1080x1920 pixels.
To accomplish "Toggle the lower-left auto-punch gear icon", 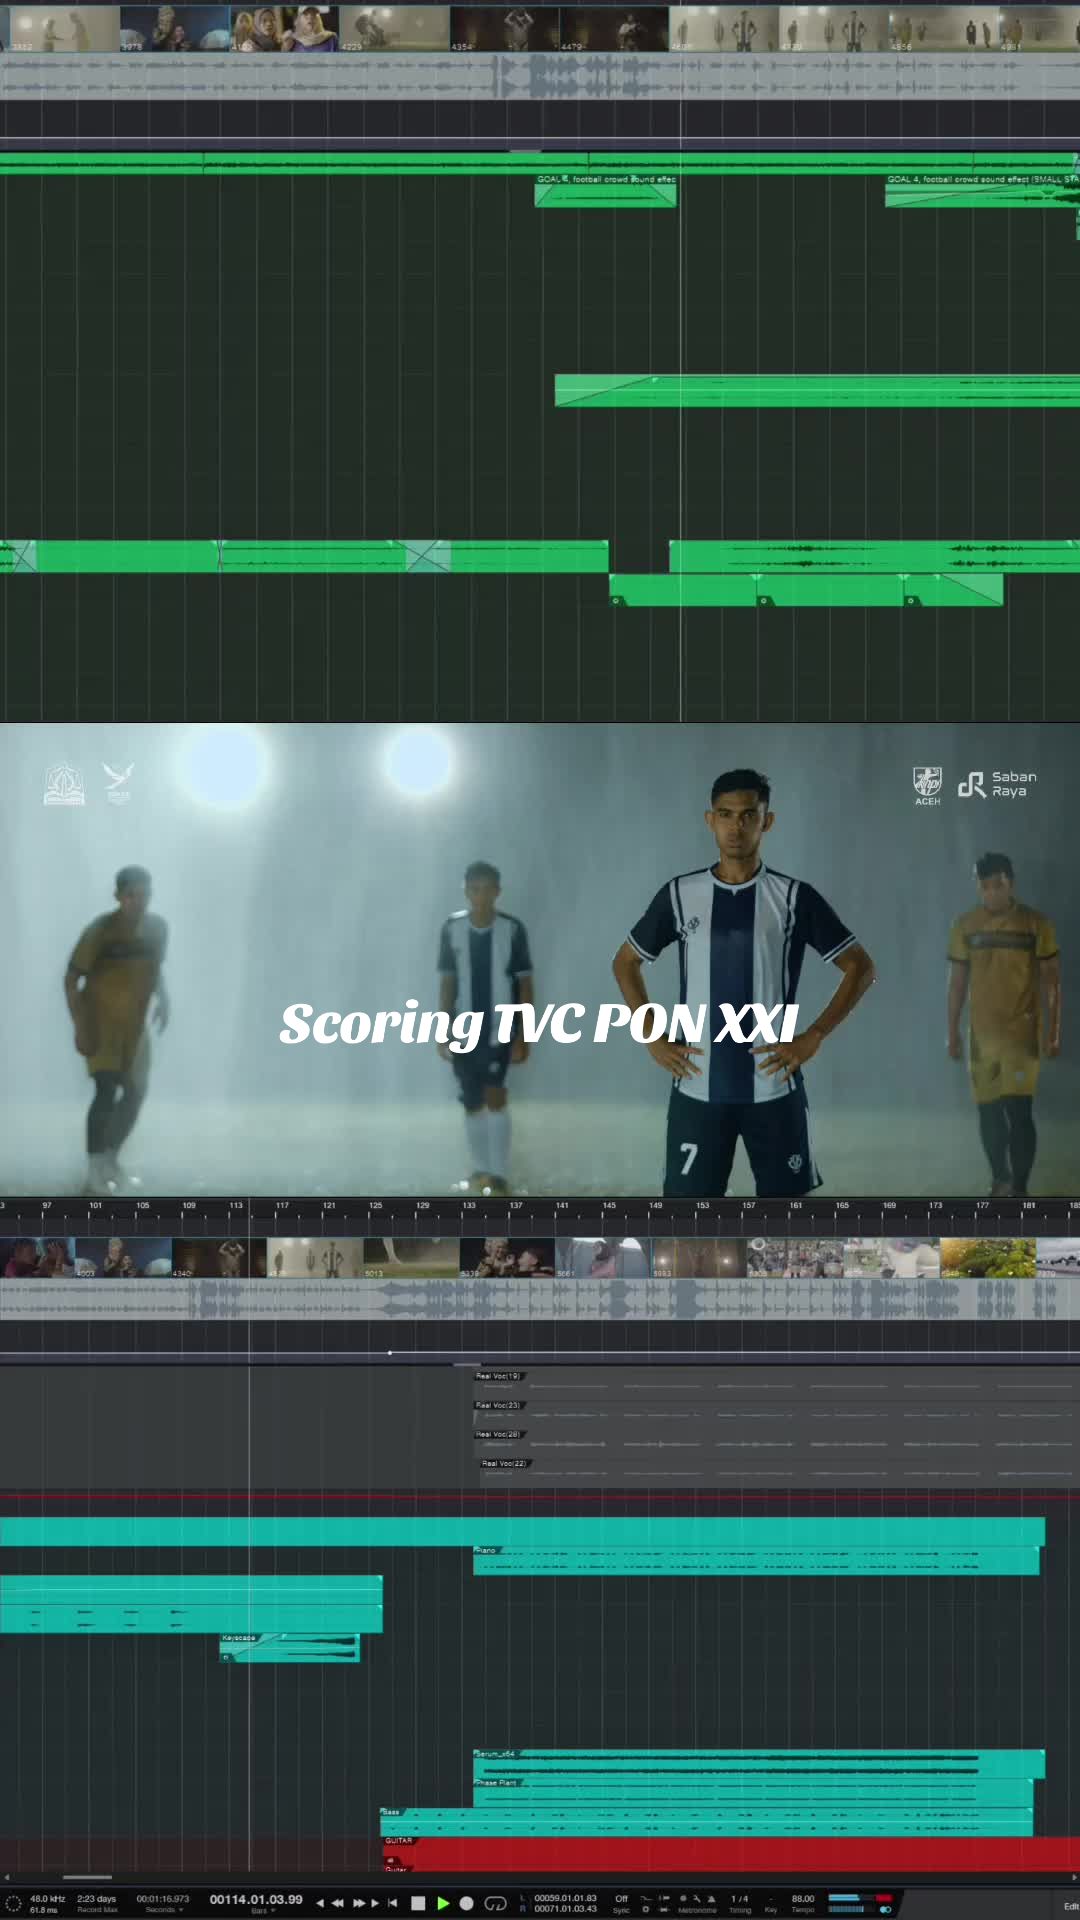I will coord(646,1909).
